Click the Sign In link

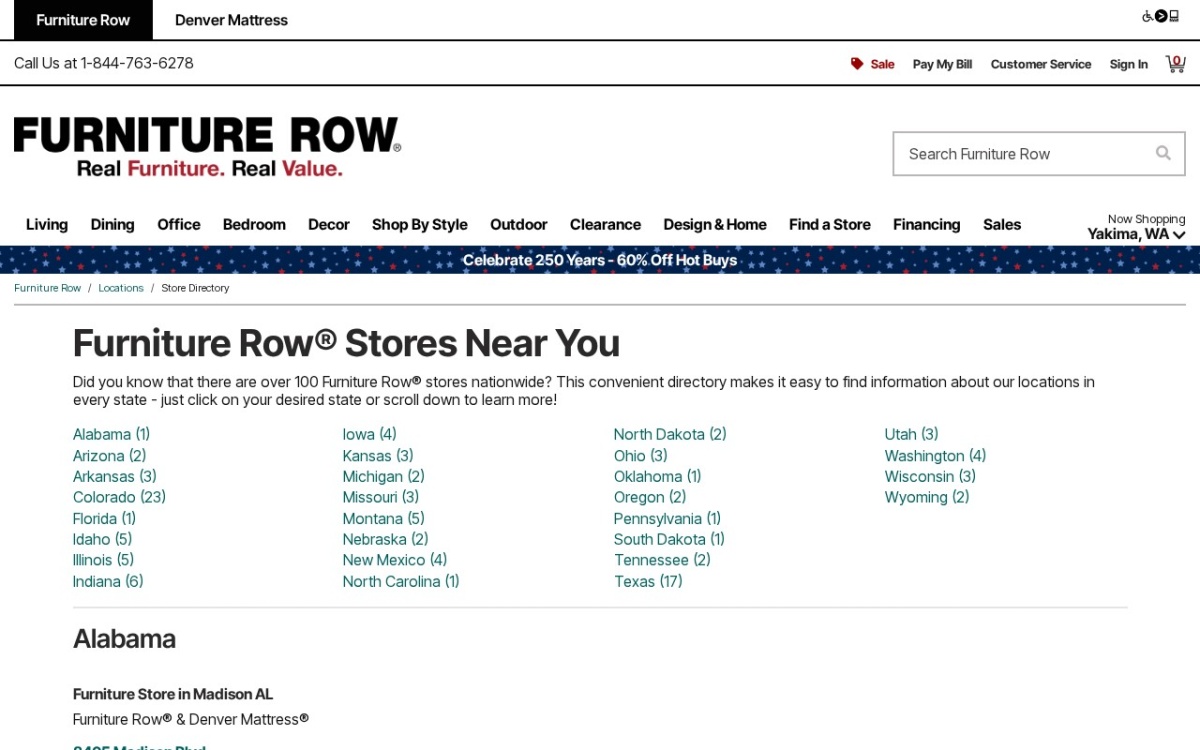tap(1129, 64)
